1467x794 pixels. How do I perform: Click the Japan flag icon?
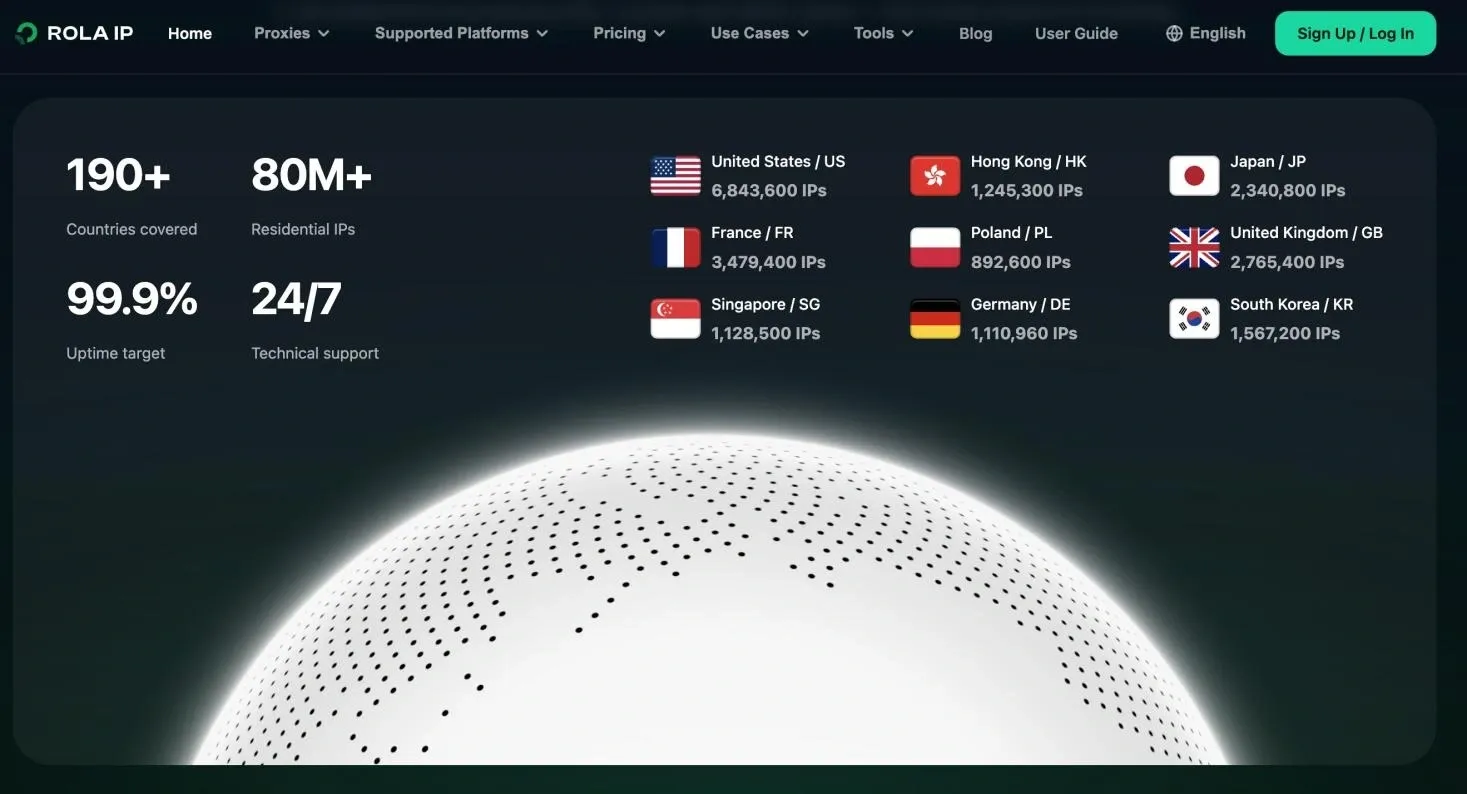(1194, 176)
